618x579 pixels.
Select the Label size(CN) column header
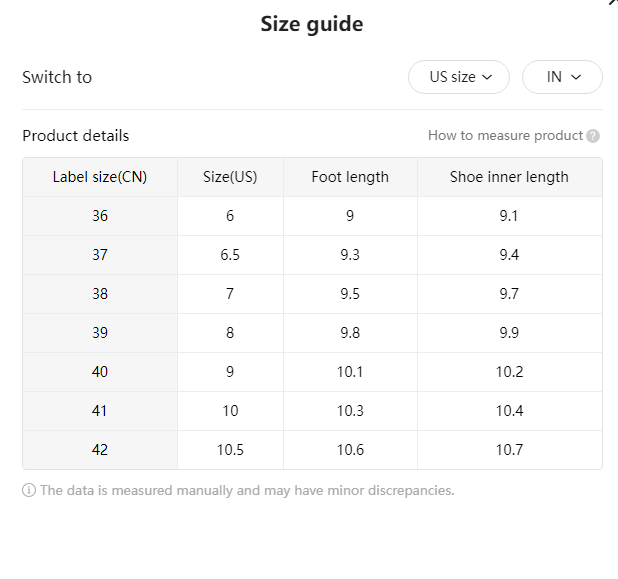[100, 177]
